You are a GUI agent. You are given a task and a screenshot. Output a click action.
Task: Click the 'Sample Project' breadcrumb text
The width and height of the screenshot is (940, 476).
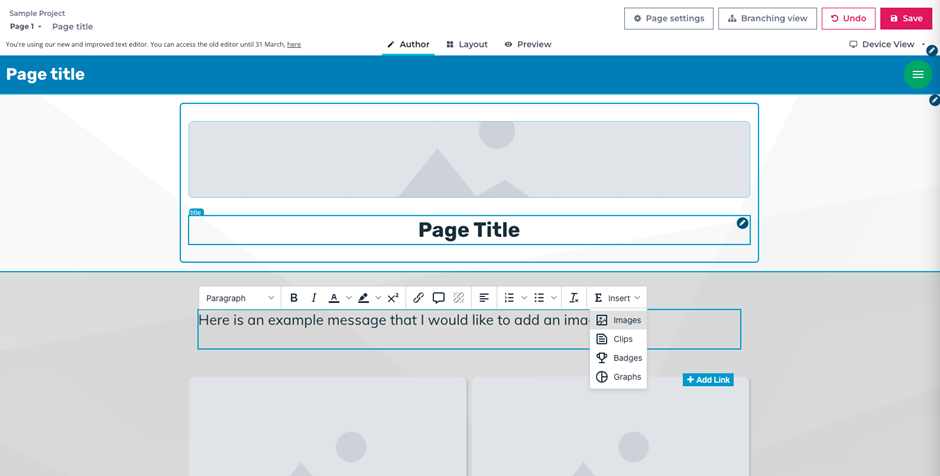pyautogui.click(x=37, y=13)
